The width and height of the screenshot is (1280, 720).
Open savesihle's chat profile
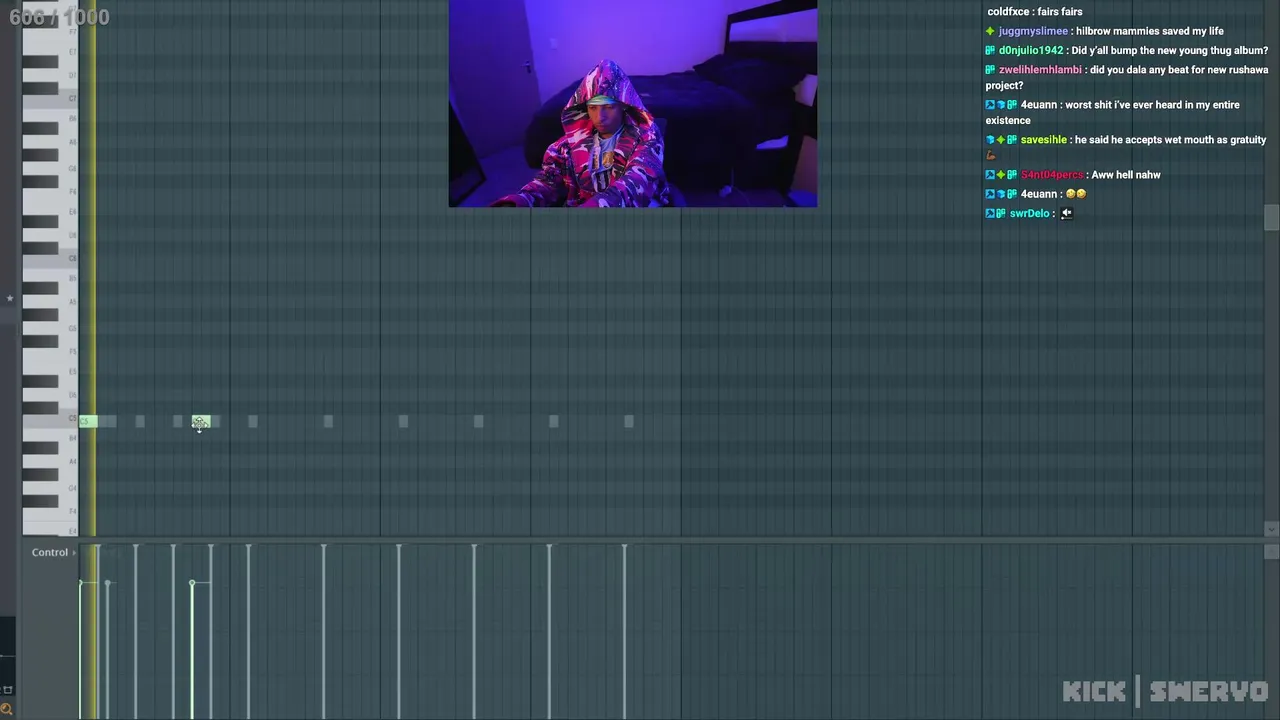click(1044, 140)
